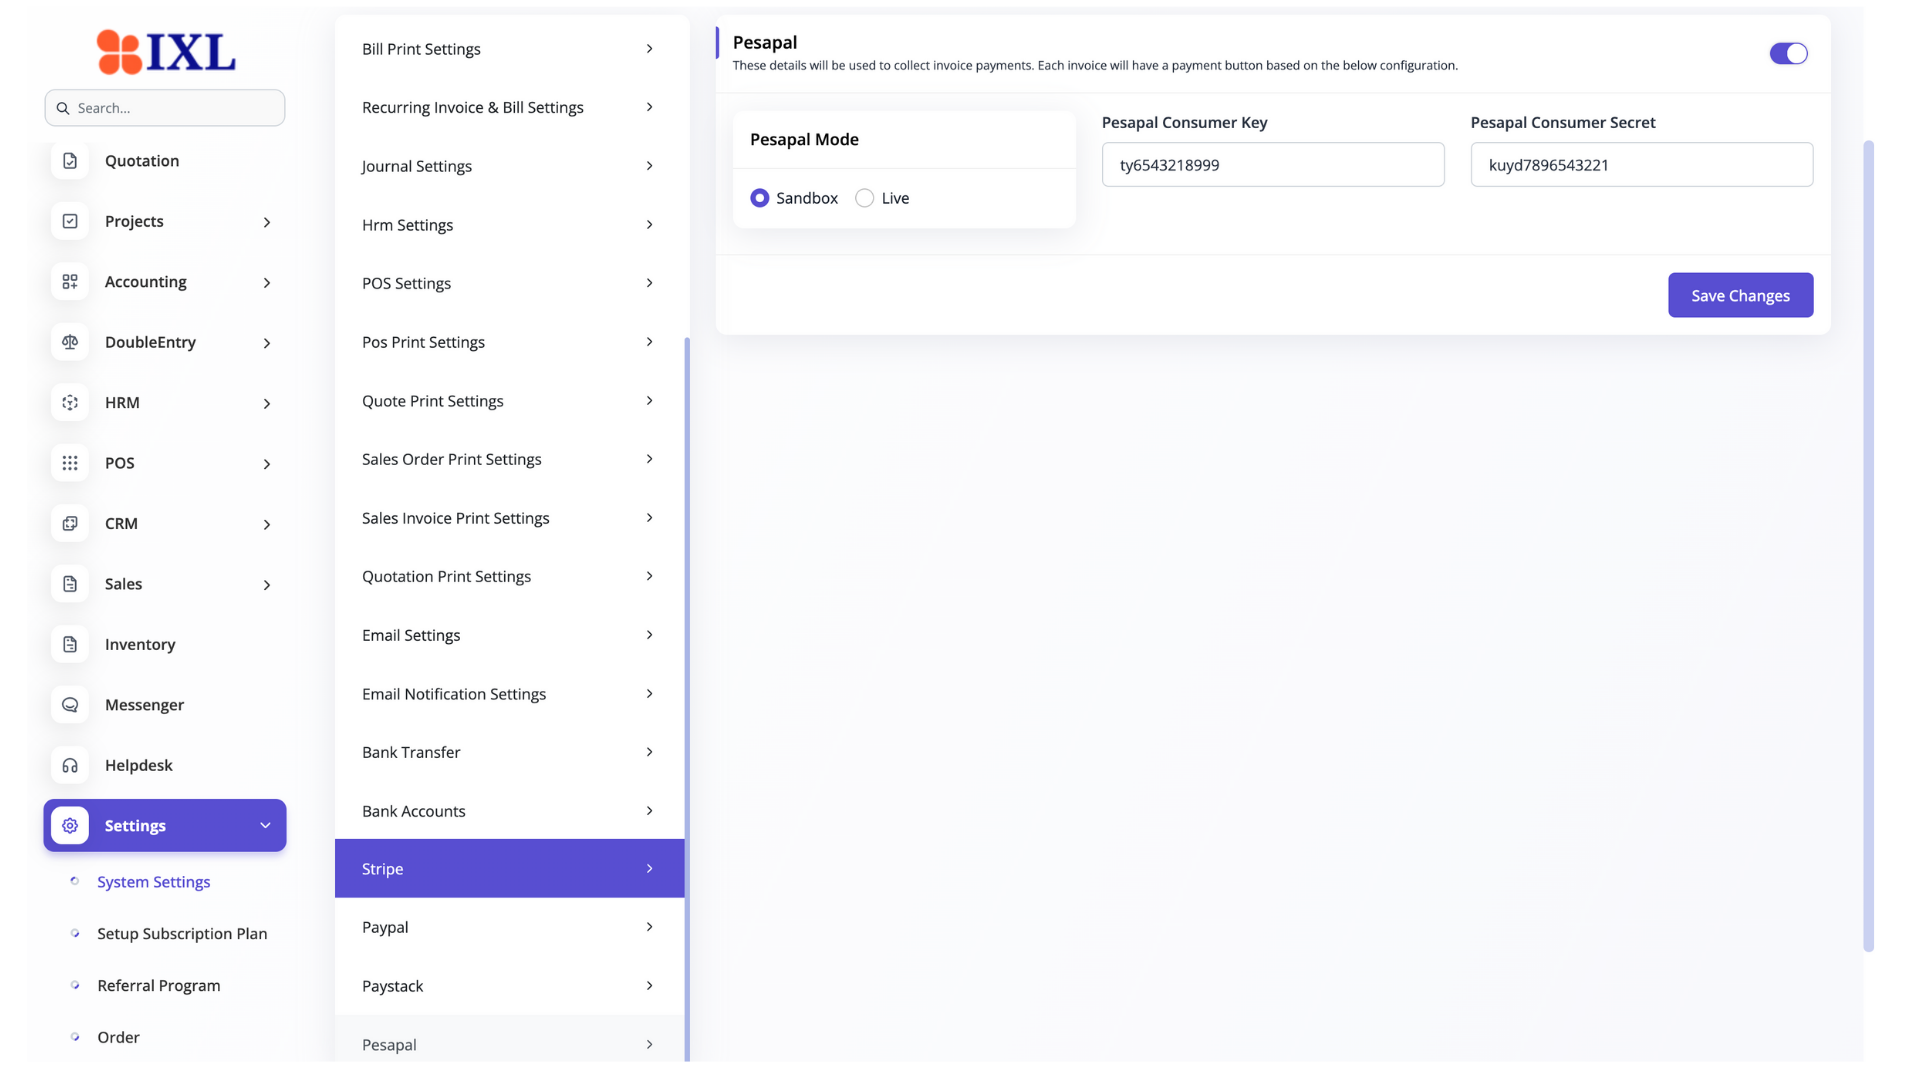Expand the Accounting sidebar menu arrow
This screenshot has height=1080, width=1920.
(x=267, y=283)
